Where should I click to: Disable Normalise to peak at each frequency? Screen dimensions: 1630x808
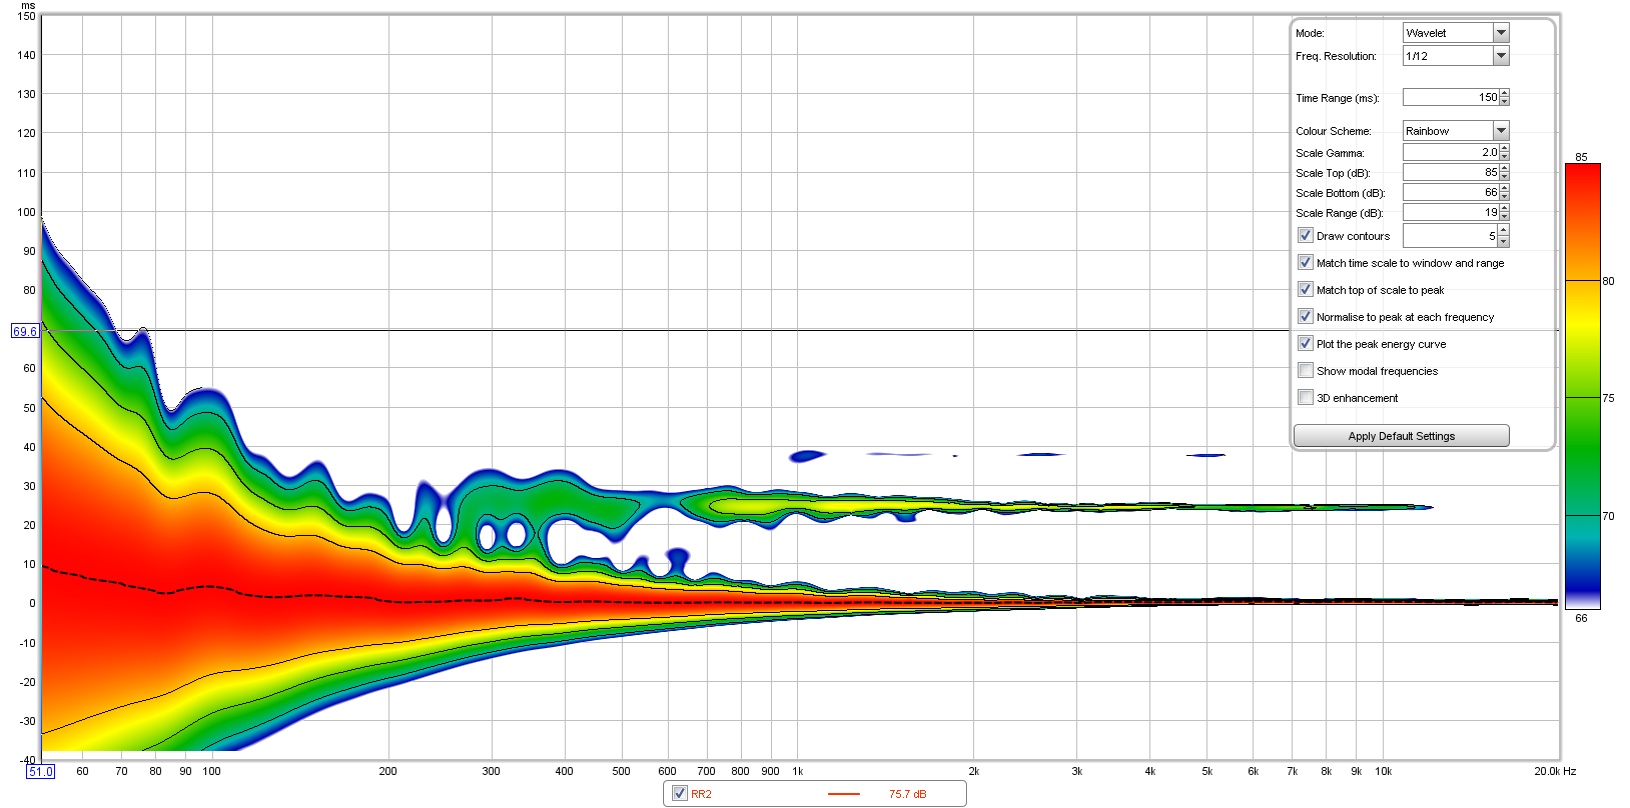pos(1305,317)
